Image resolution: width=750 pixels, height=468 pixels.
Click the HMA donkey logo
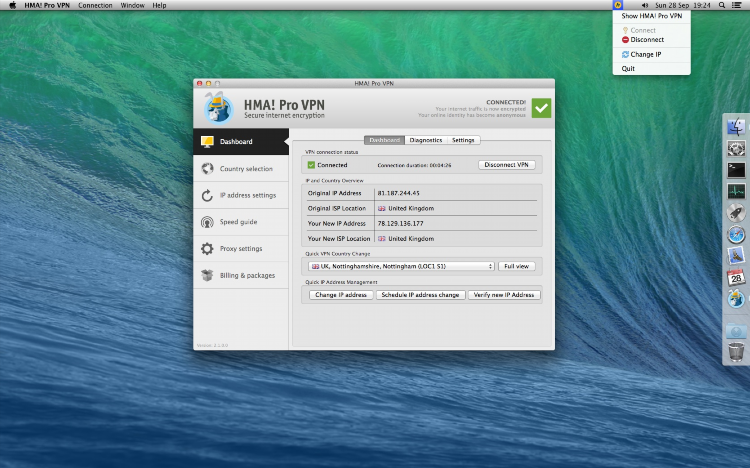(x=218, y=108)
